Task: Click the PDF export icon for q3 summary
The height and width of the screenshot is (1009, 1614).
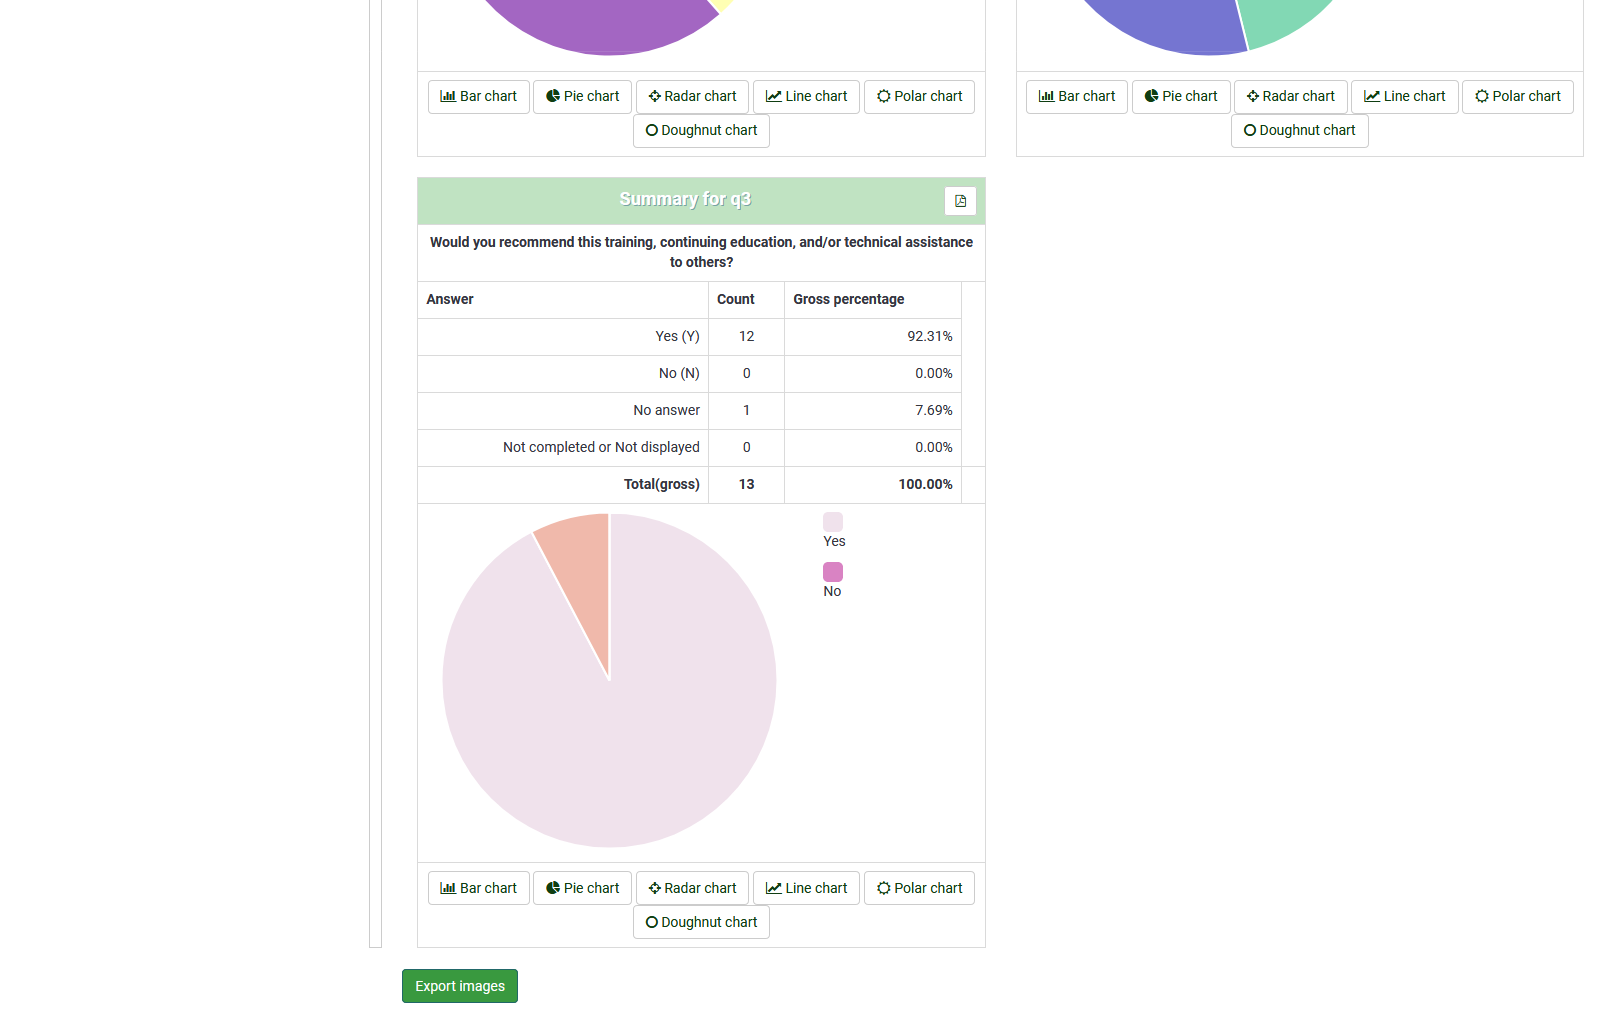Action: [x=960, y=201]
